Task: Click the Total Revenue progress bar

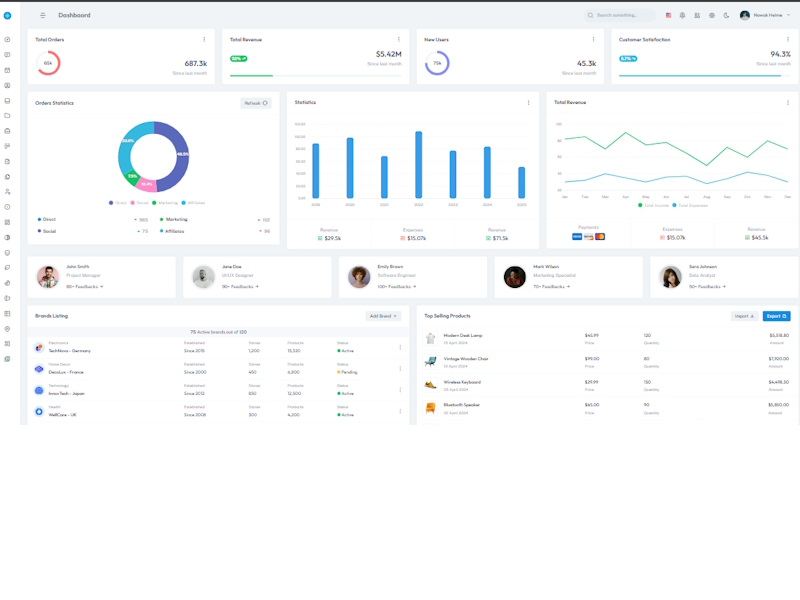Action: [315, 75]
